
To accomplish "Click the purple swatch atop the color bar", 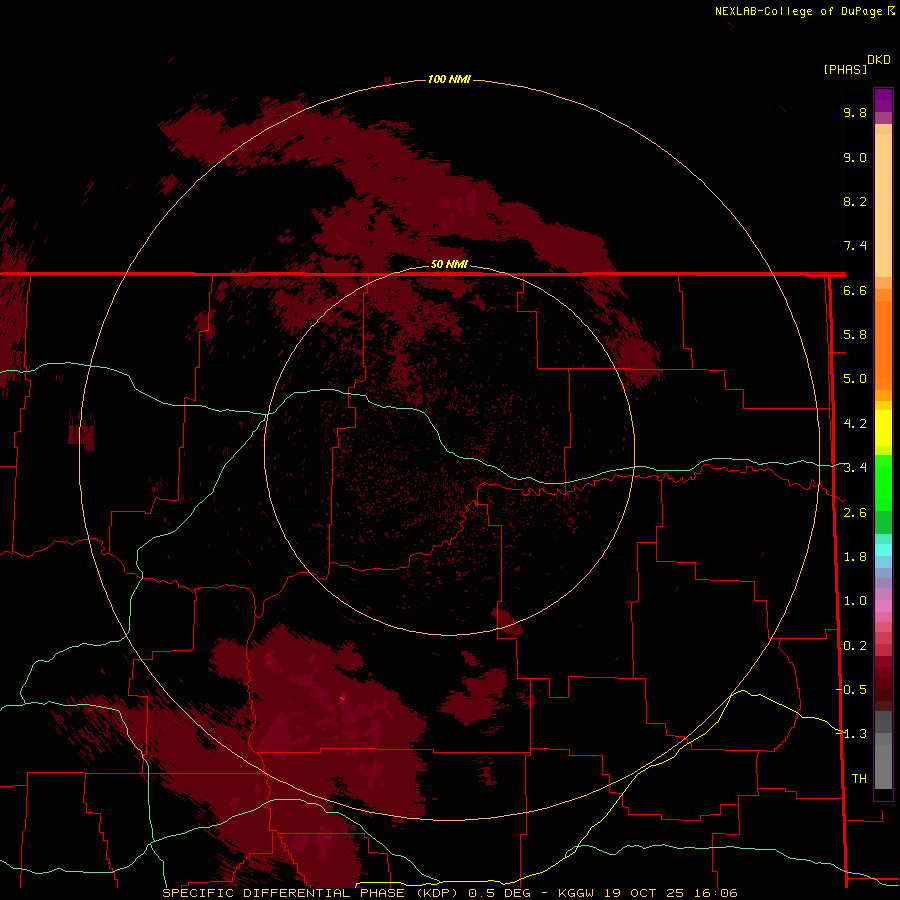I will tap(883, 100).
